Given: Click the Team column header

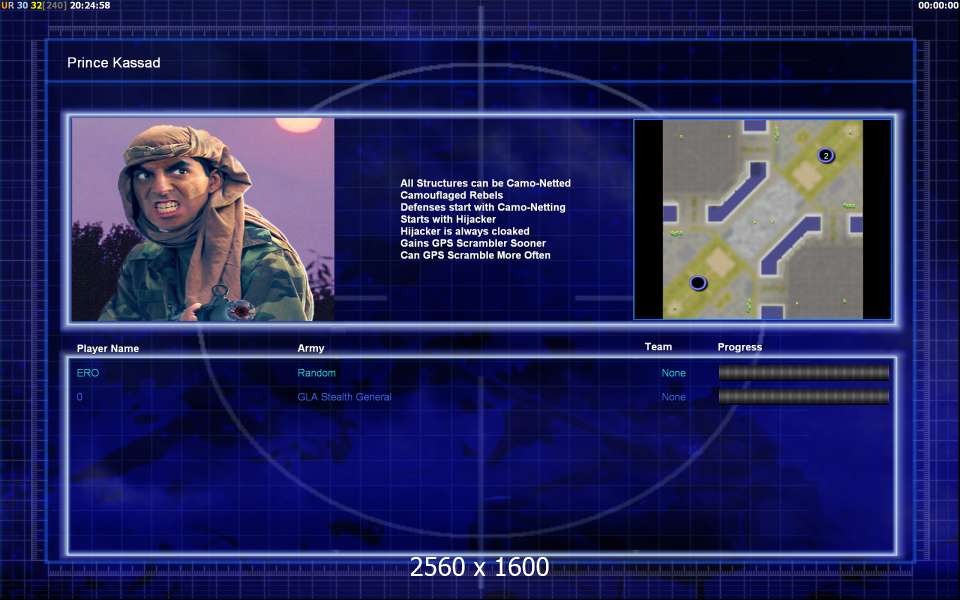Looking at the screenshot, I should point(658,347).
